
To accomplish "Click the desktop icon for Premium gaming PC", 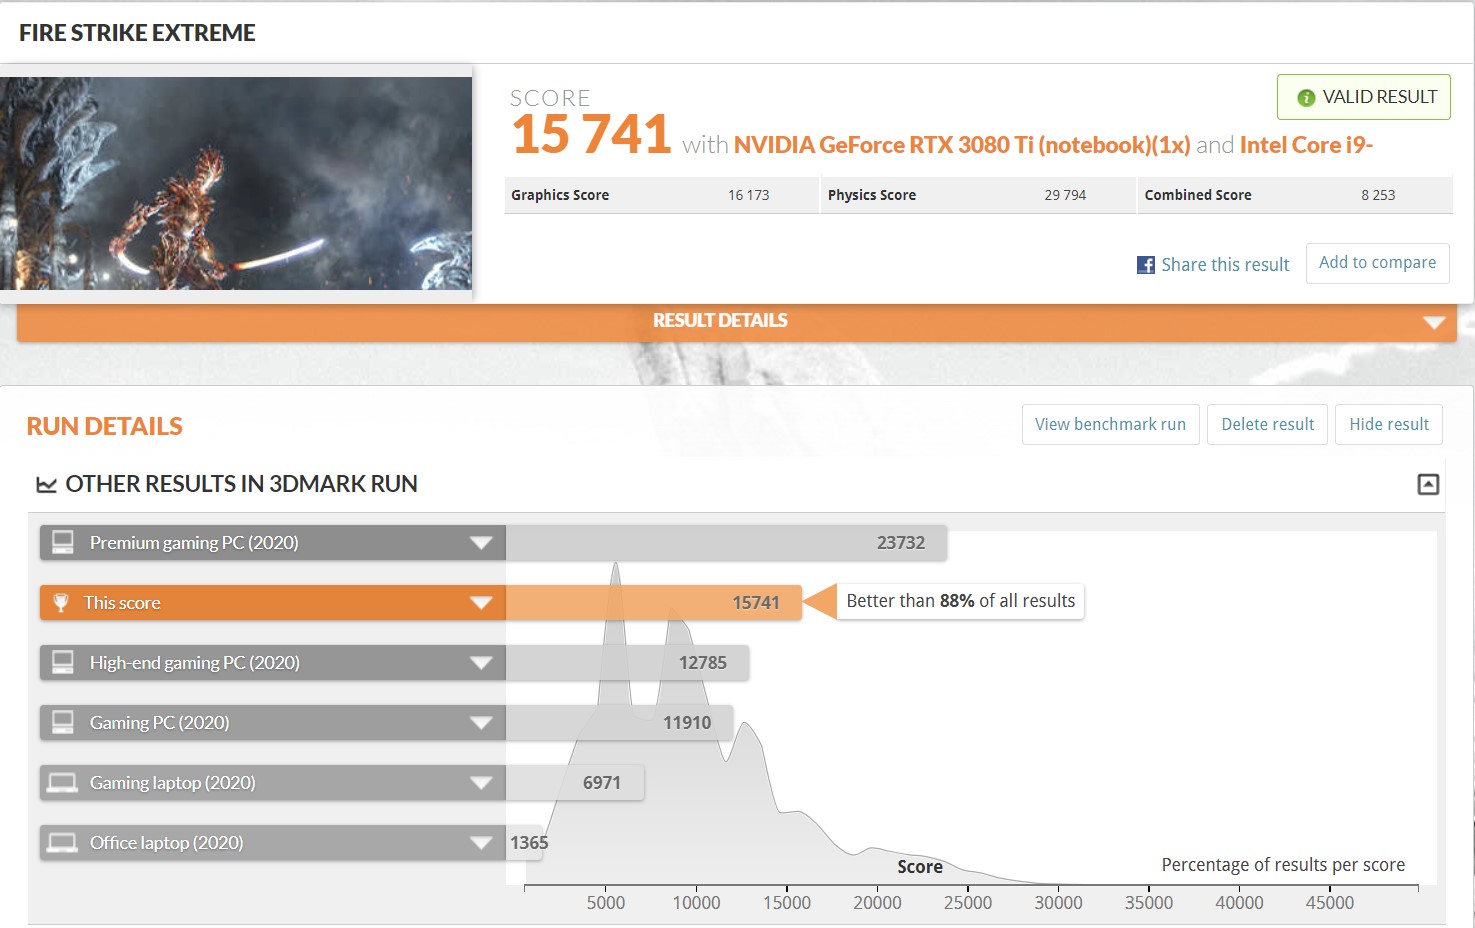I will (x=63, y=542).
